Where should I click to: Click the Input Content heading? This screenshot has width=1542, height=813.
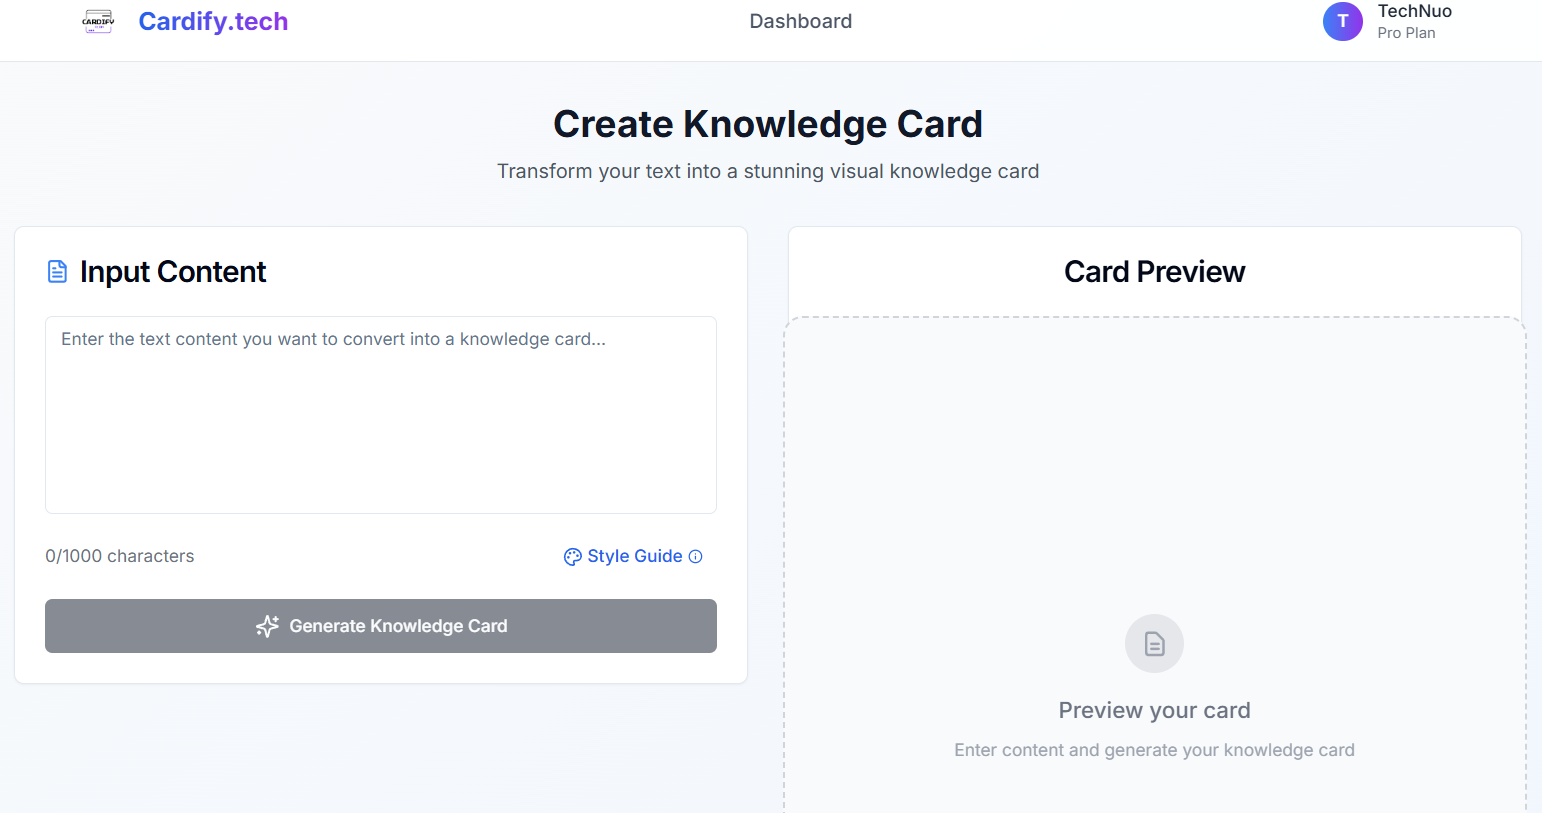172,271
